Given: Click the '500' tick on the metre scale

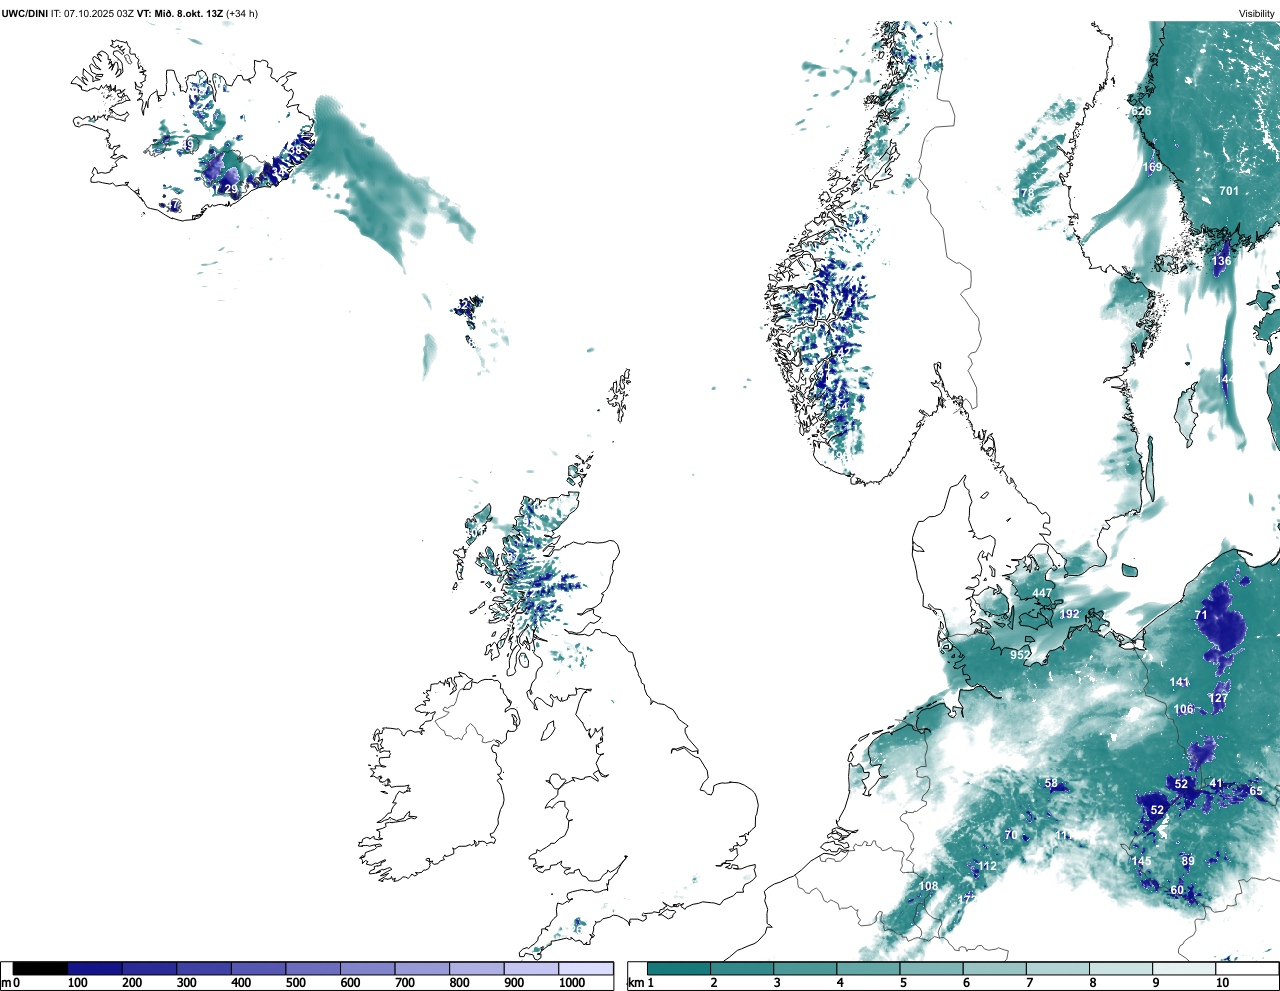Looking at the screenshot, I should (x=295, y=983).
